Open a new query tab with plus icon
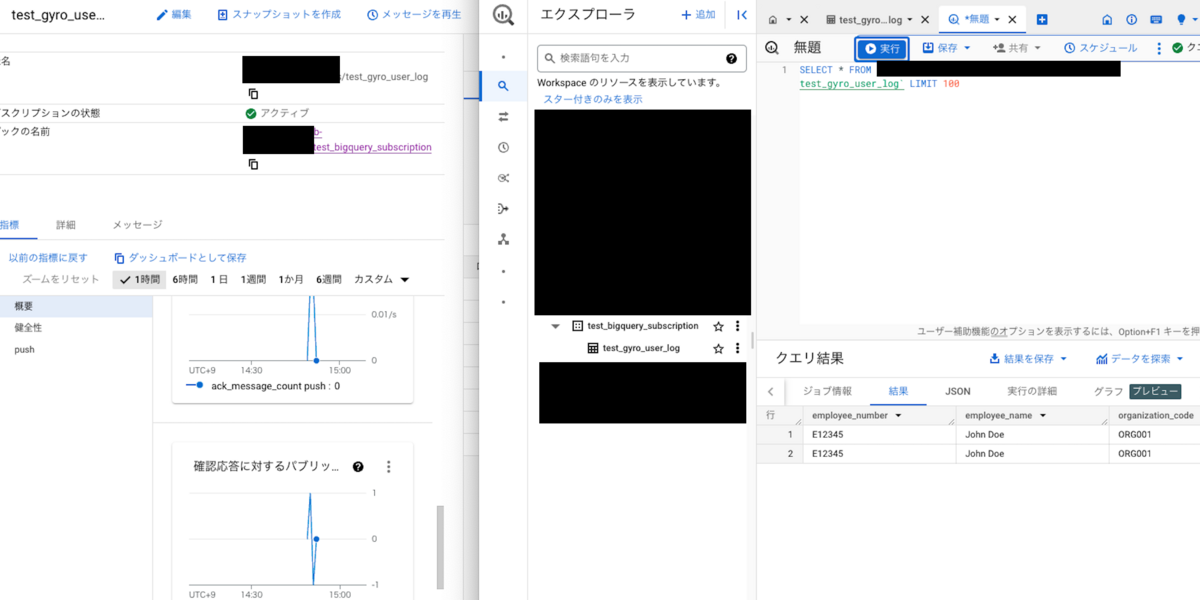This screenshot has width=1200, height=600. click(1042, 19)
